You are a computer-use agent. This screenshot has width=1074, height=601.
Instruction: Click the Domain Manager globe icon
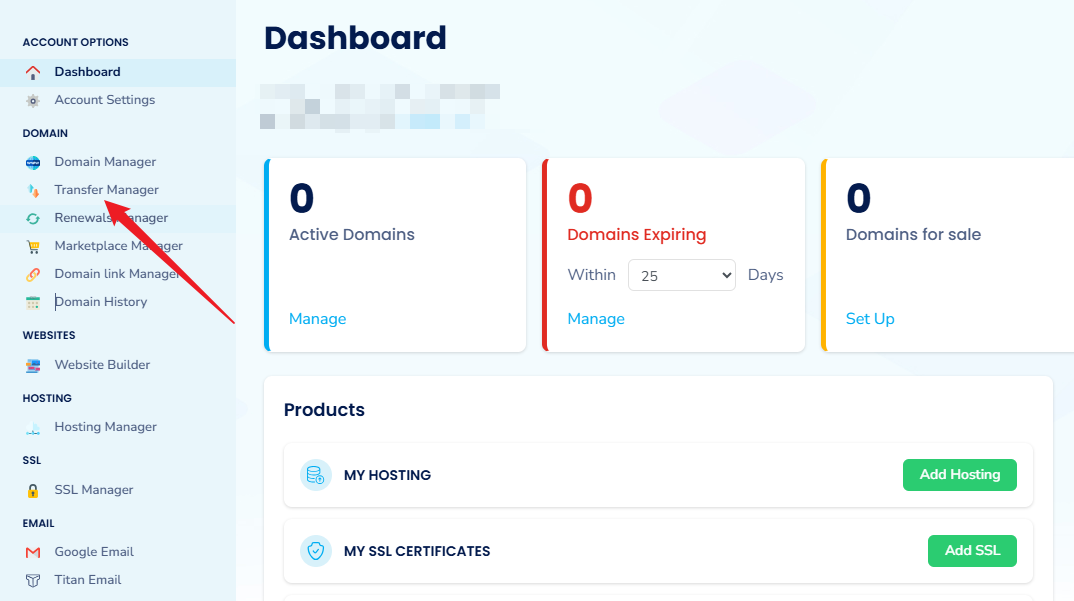(x=33, y=162)
